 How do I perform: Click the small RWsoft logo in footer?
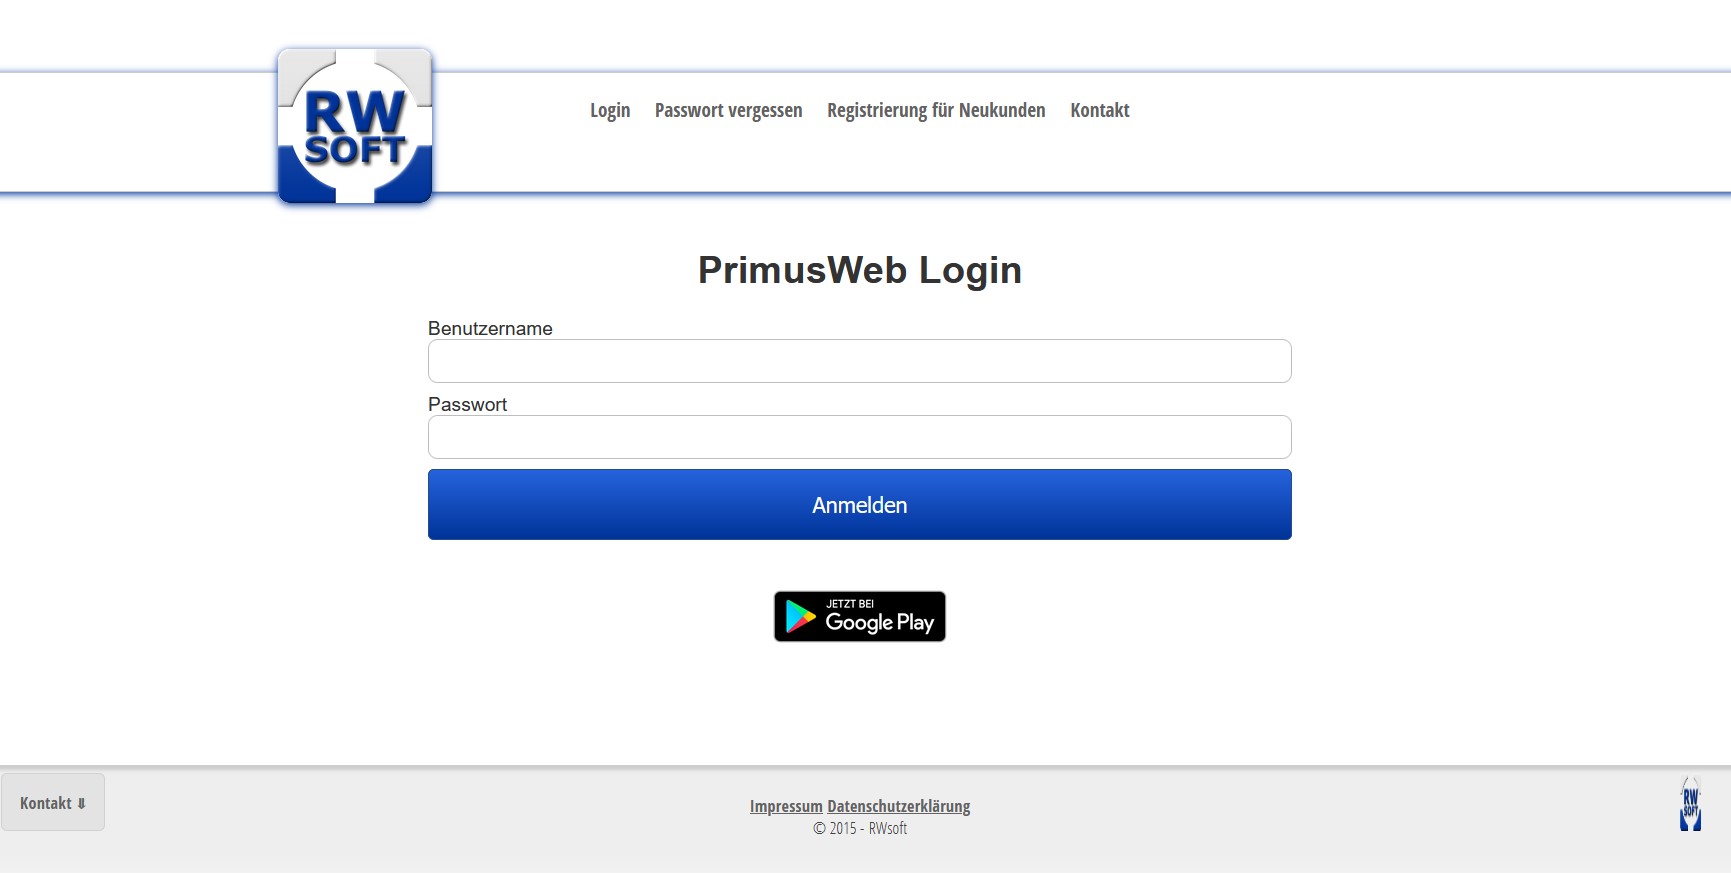coord(1690,804)
